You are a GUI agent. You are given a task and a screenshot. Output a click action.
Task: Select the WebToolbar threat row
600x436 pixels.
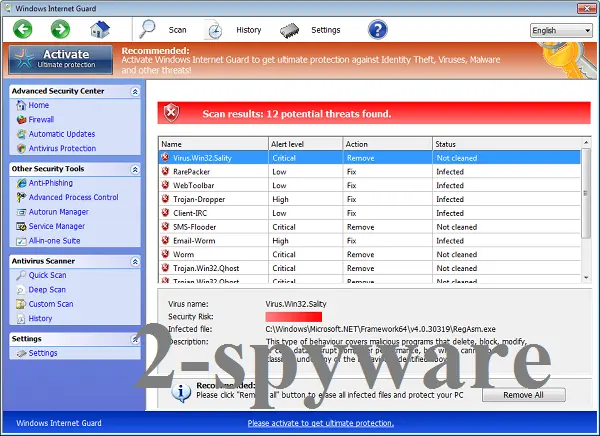coord(370,185)
